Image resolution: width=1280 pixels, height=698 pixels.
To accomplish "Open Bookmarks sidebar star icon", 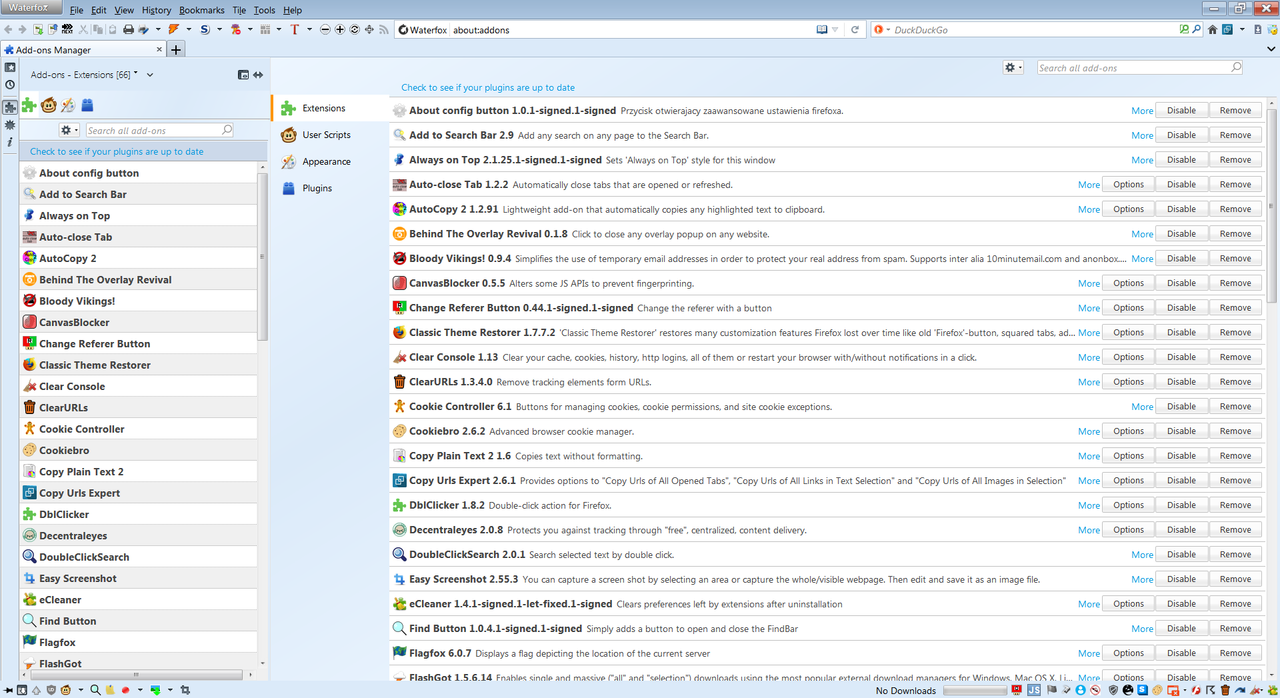I will coord(9,67).
